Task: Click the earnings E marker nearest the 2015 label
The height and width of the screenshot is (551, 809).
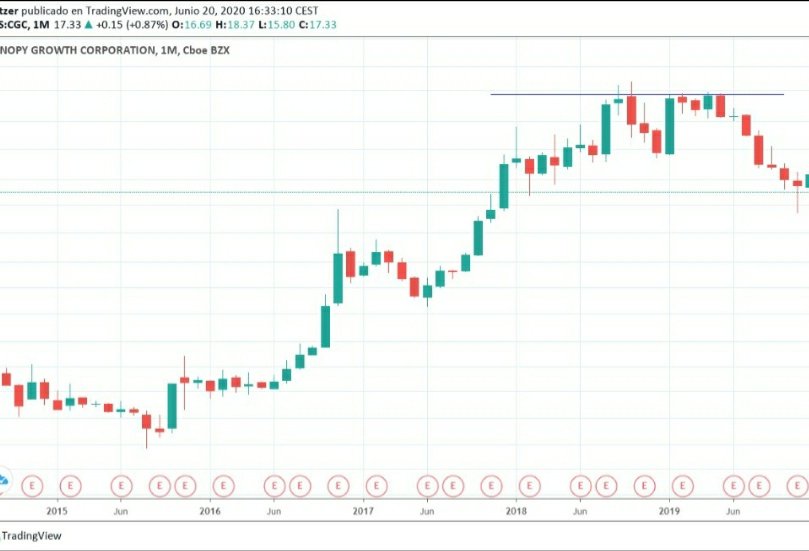Action: pyautogui.click(x=70, y=486)
